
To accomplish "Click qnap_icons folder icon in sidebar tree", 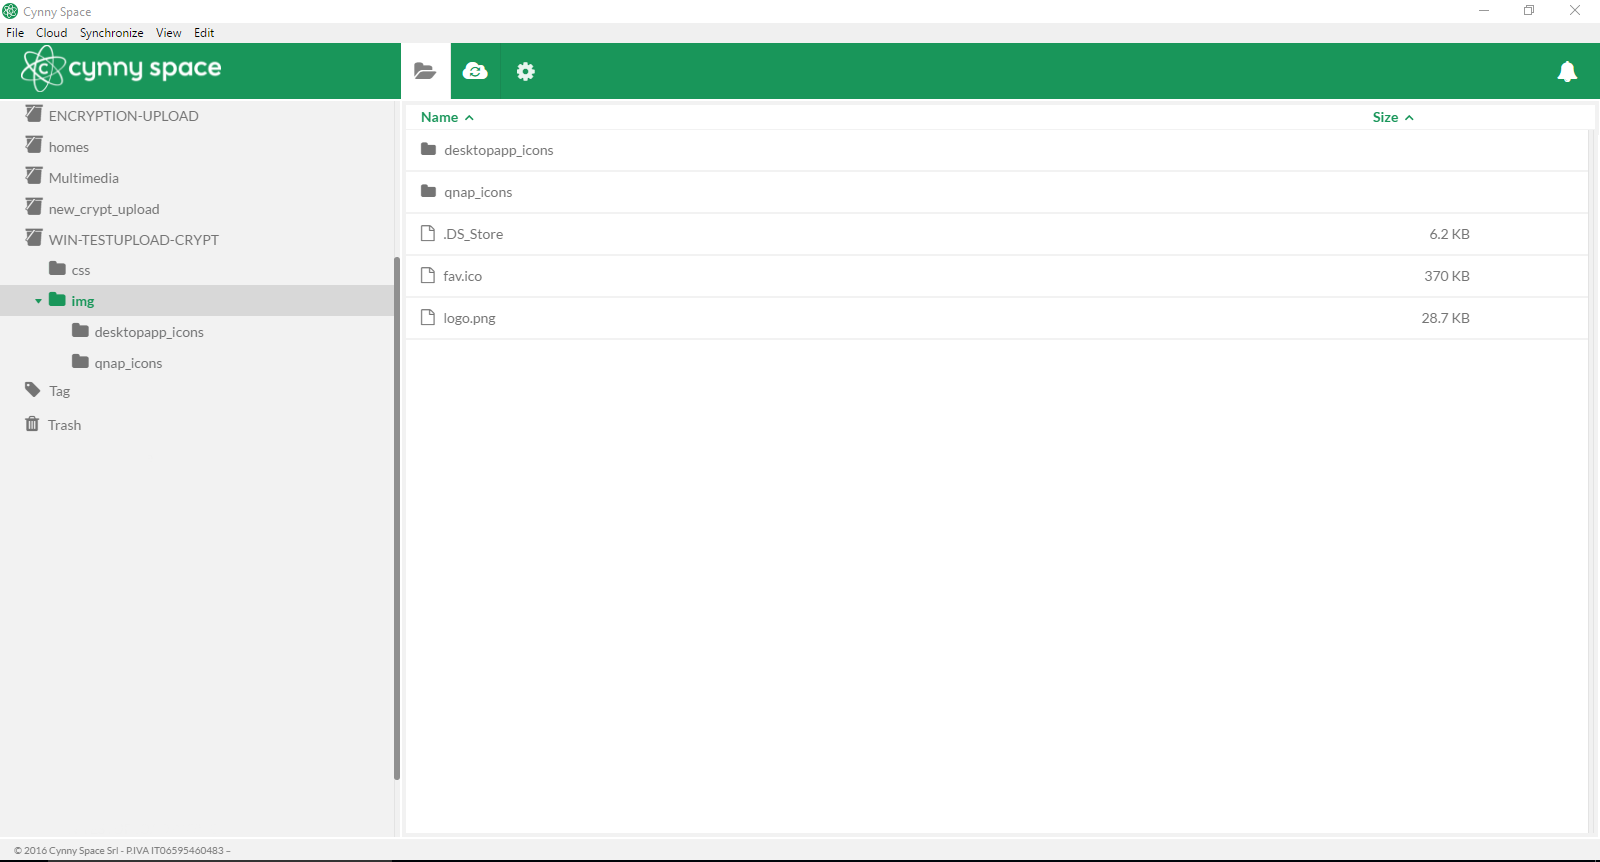I will pos(80,362).
